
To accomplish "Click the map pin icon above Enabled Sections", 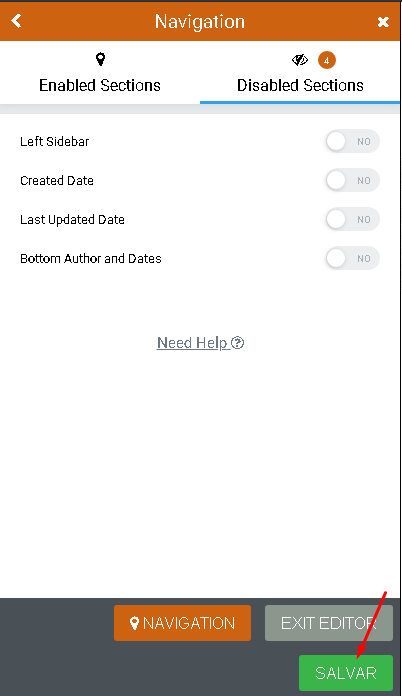I will [x=101, y=59].
